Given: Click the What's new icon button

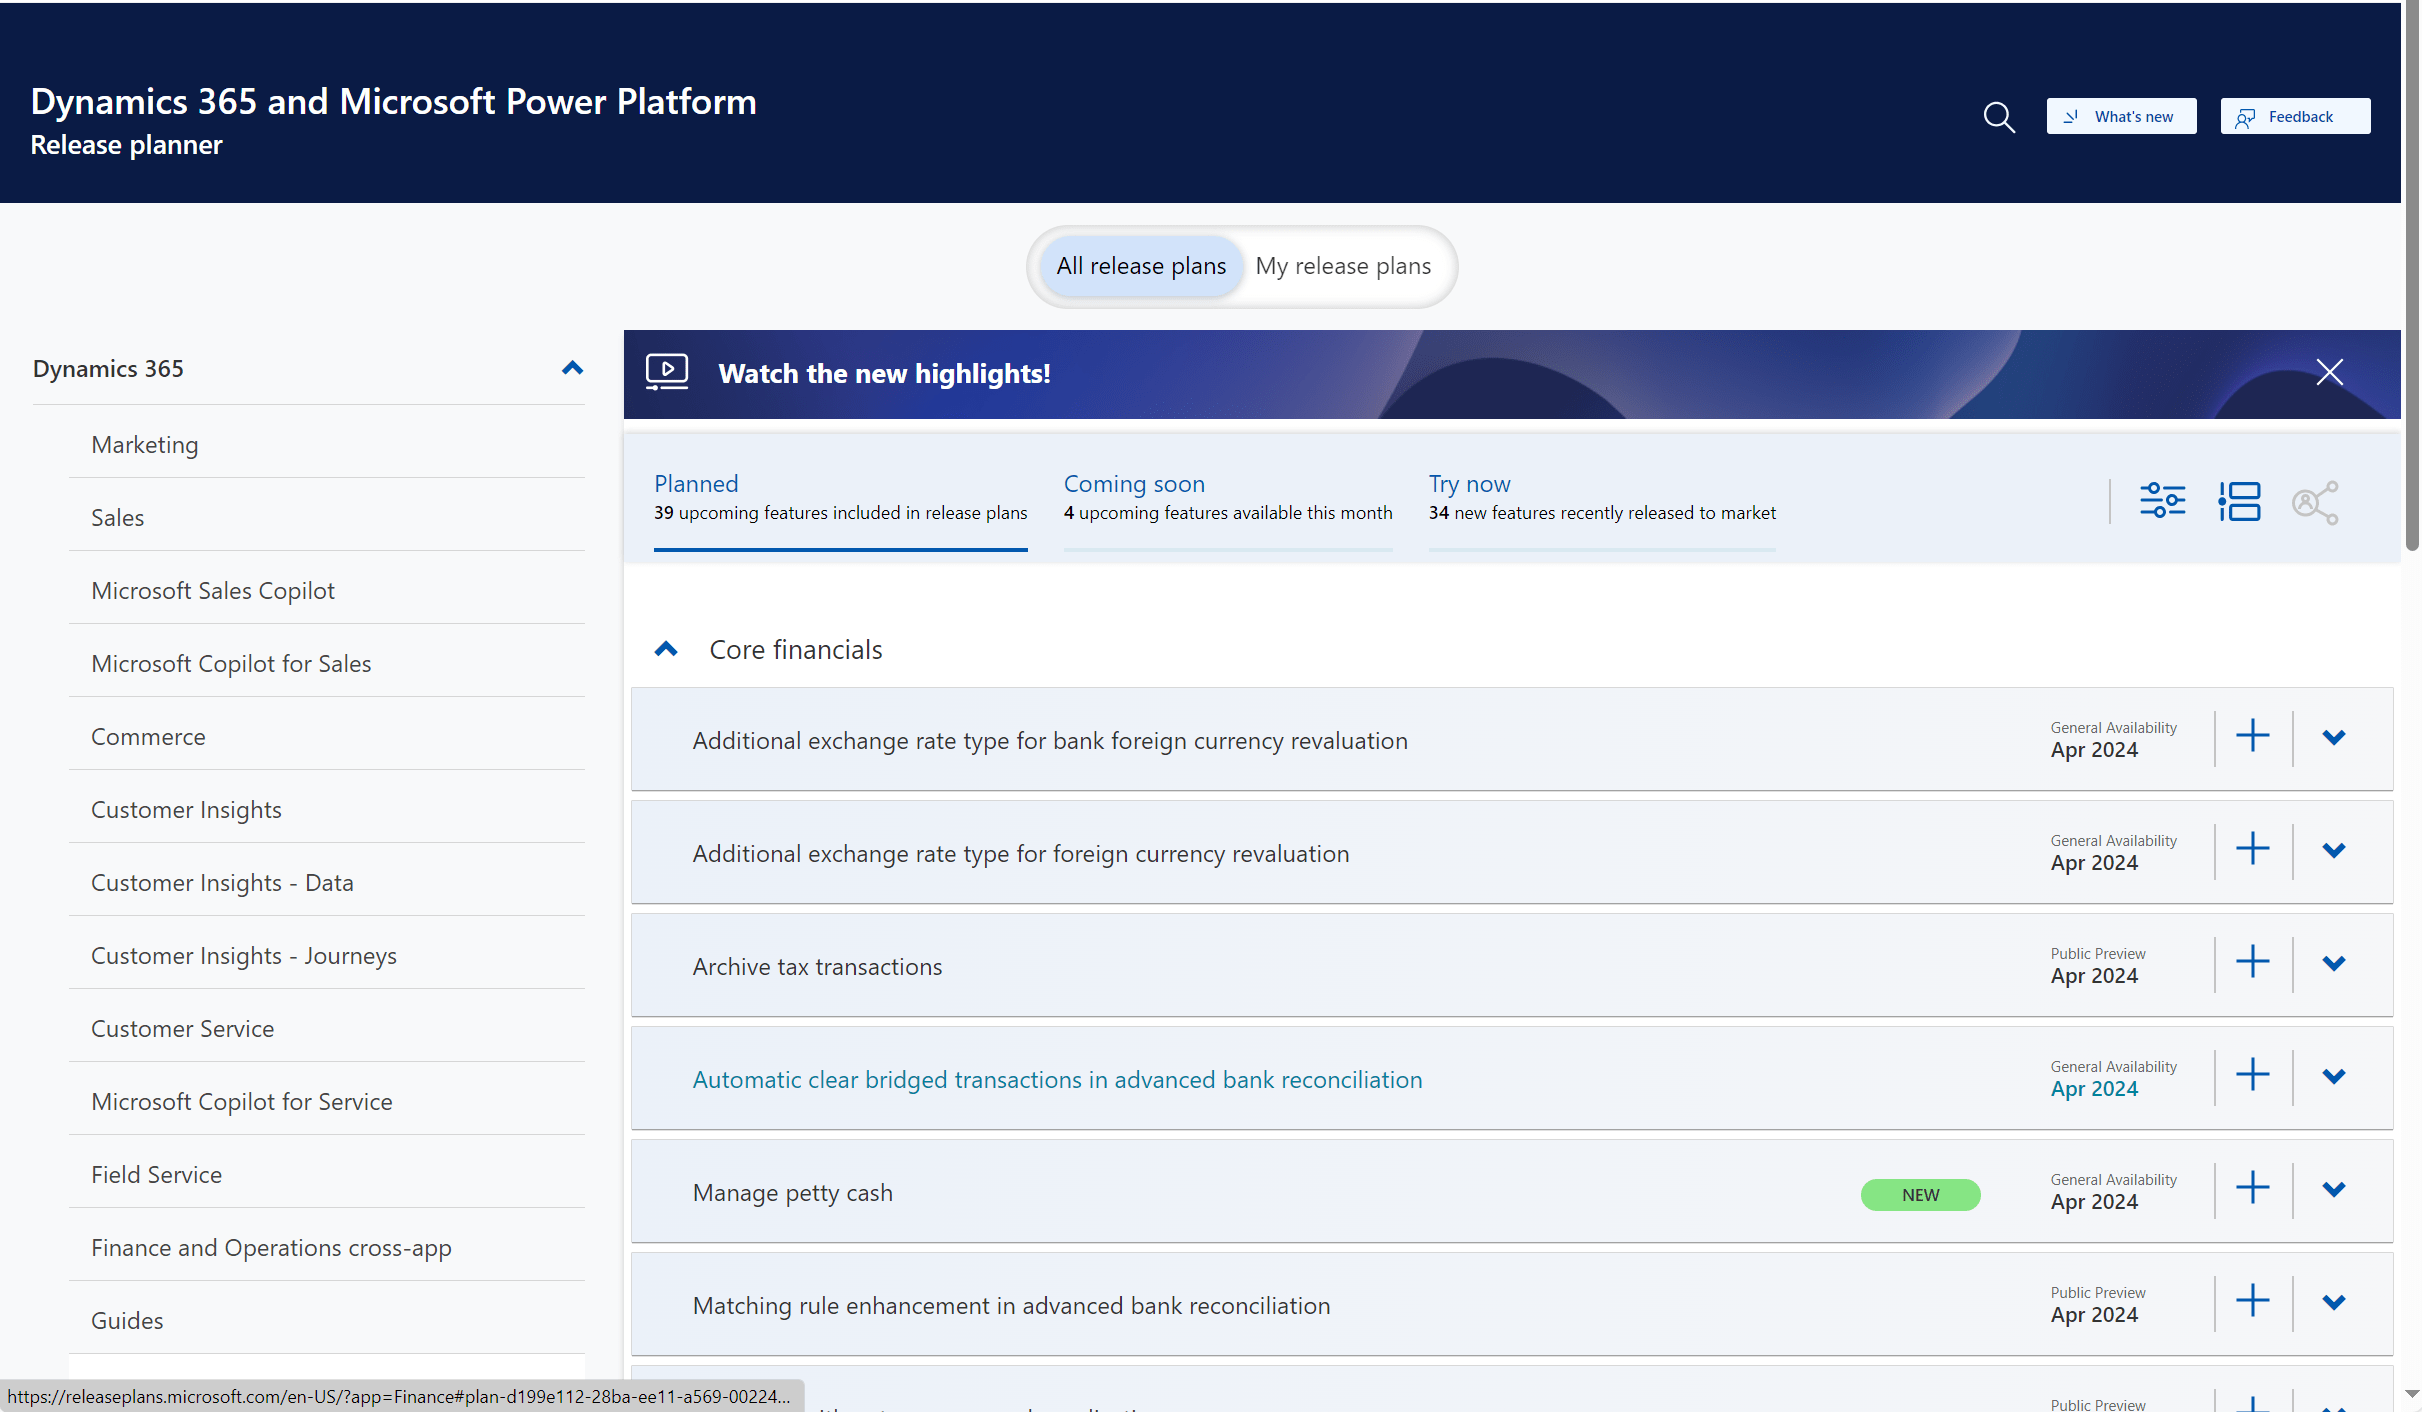Looking at the screenshot, I should click(2121, 115).
